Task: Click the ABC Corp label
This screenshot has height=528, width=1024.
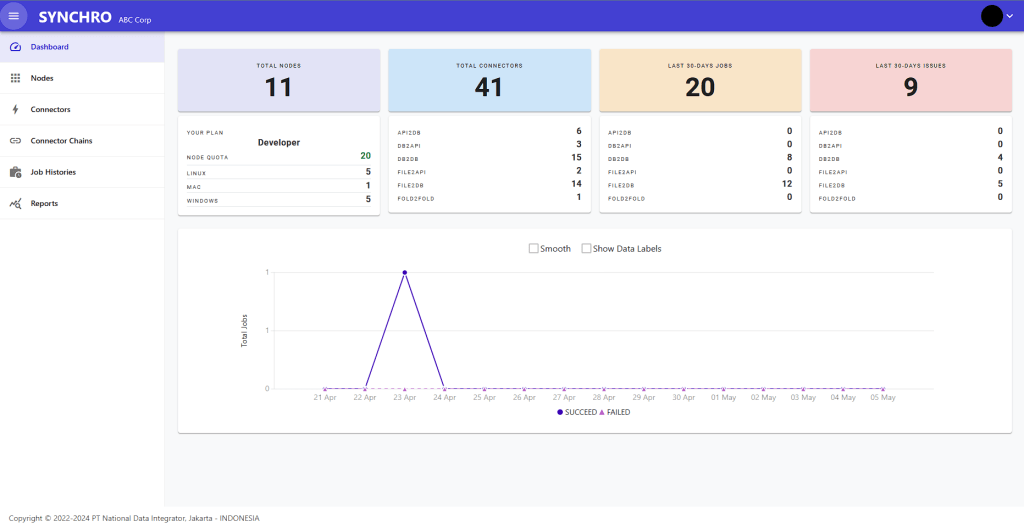Action: click(135, 20)
